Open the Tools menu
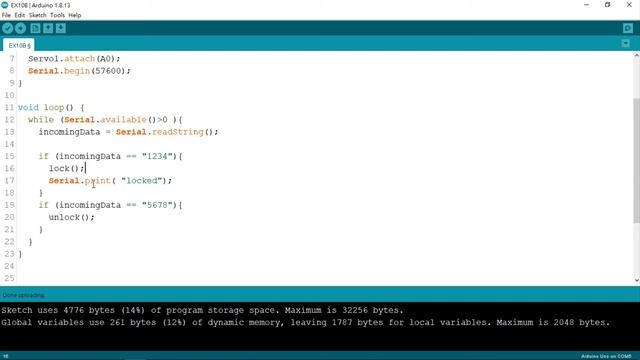 [57, 15]
